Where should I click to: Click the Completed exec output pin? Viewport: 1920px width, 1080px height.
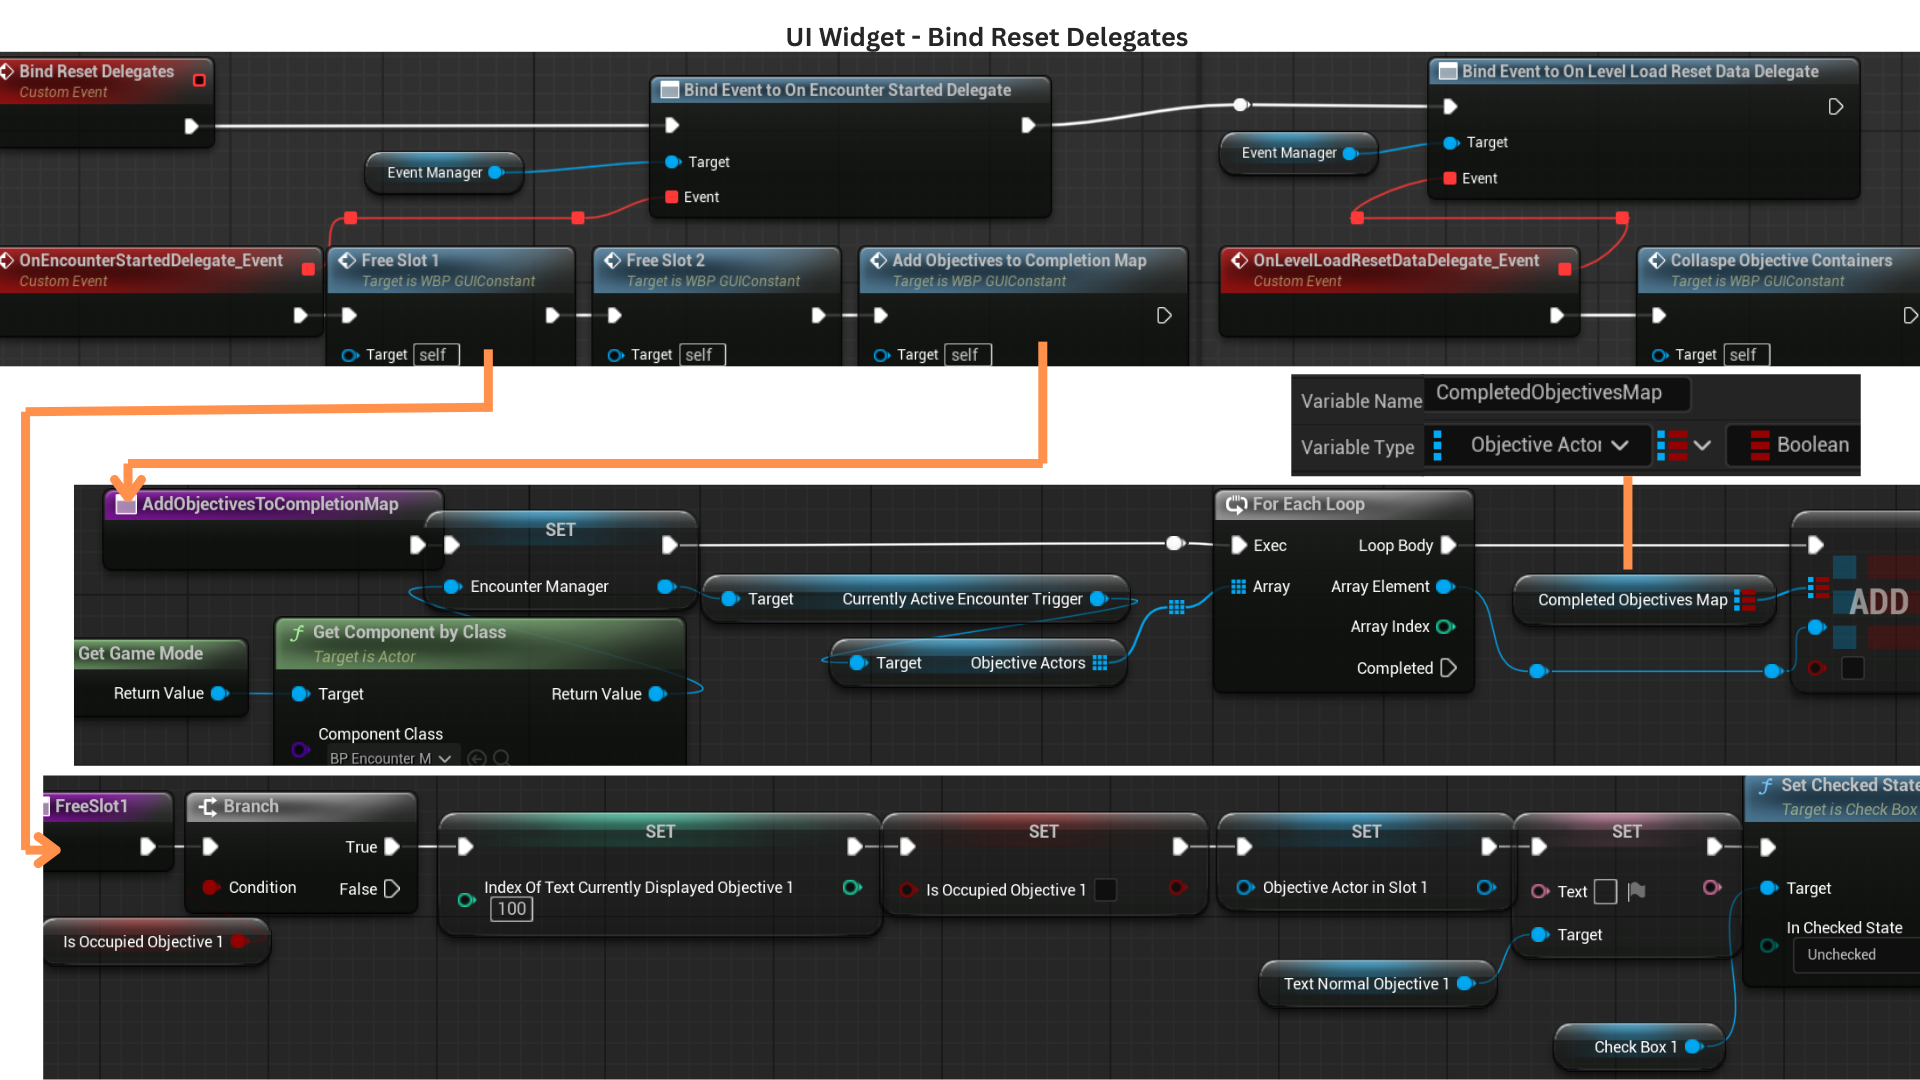tap(1448, 668)
